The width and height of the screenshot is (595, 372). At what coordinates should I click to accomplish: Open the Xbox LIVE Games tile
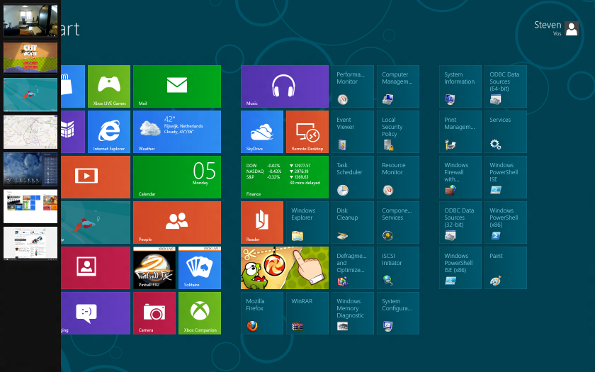(109, 87)
